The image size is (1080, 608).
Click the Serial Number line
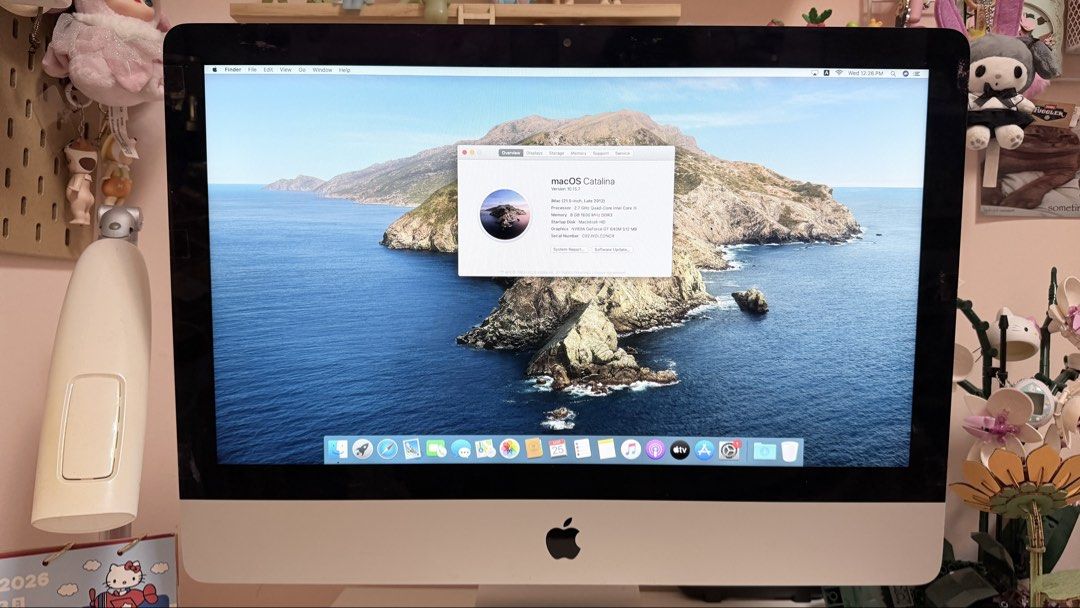point(583,235)
